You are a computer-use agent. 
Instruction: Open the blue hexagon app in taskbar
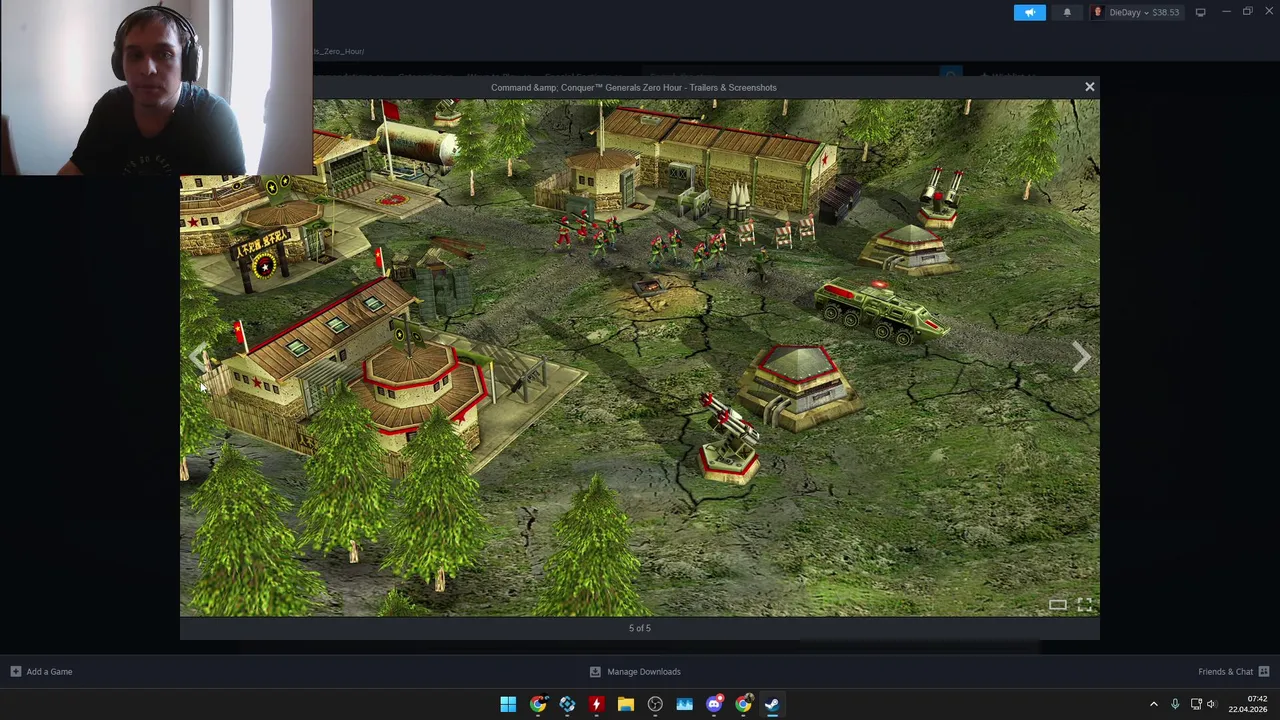pos(567,704)
